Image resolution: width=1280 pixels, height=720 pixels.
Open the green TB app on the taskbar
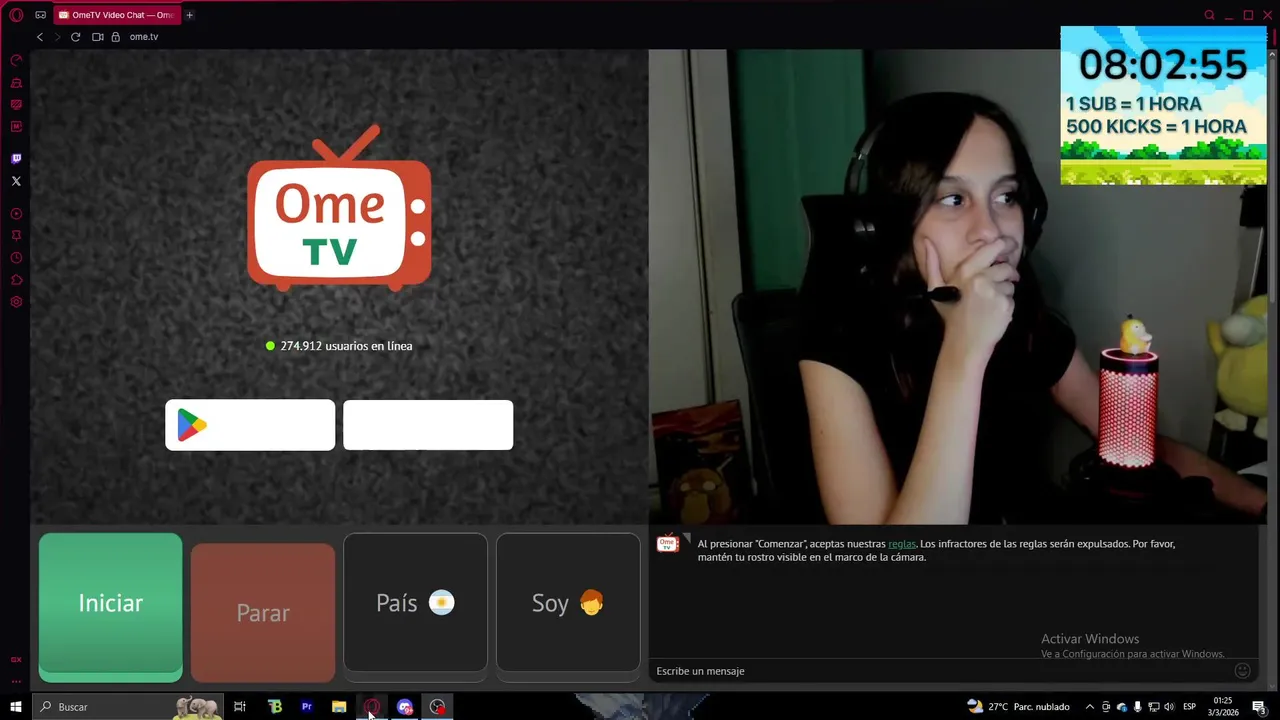[x=275, y=707]
